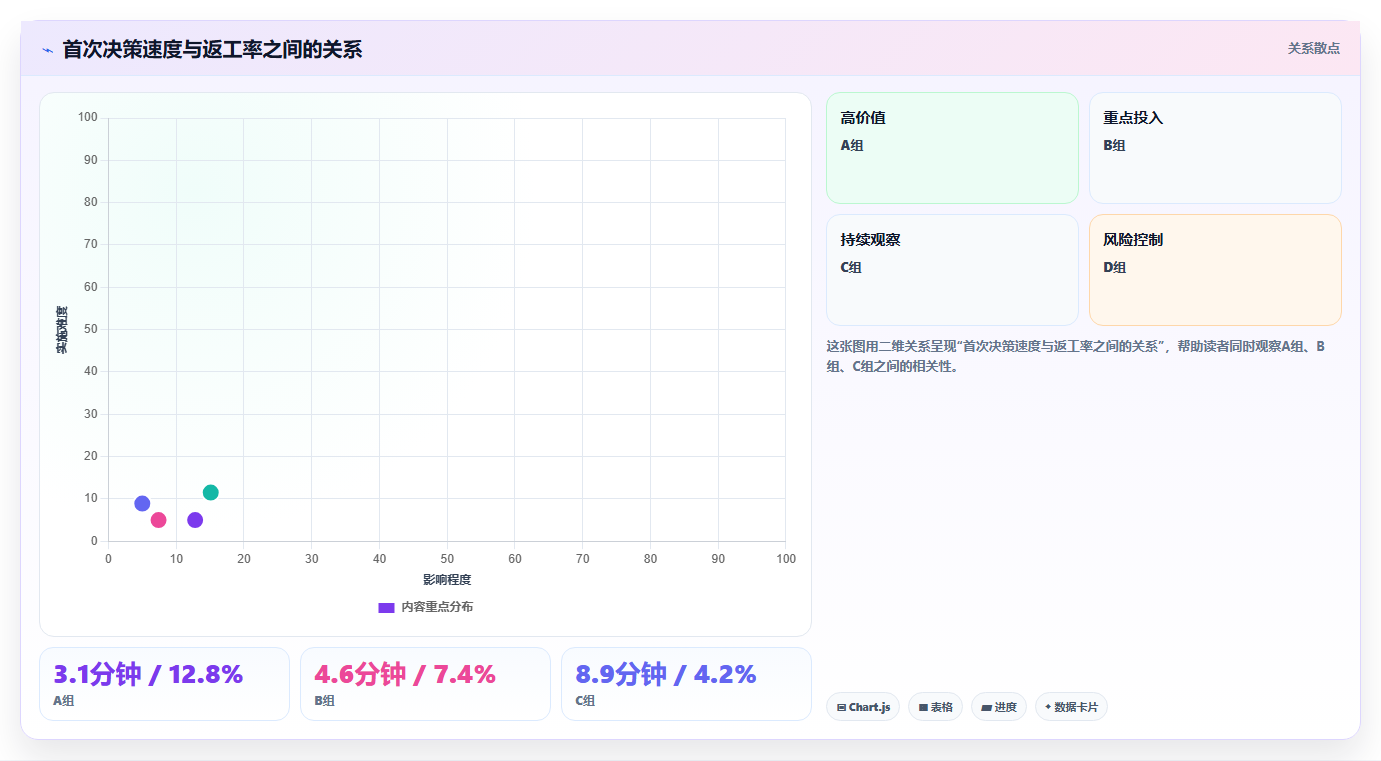Open the 风险控制 D组 card
This screenshot has width=1381, height=761.
pos(1215,270)
